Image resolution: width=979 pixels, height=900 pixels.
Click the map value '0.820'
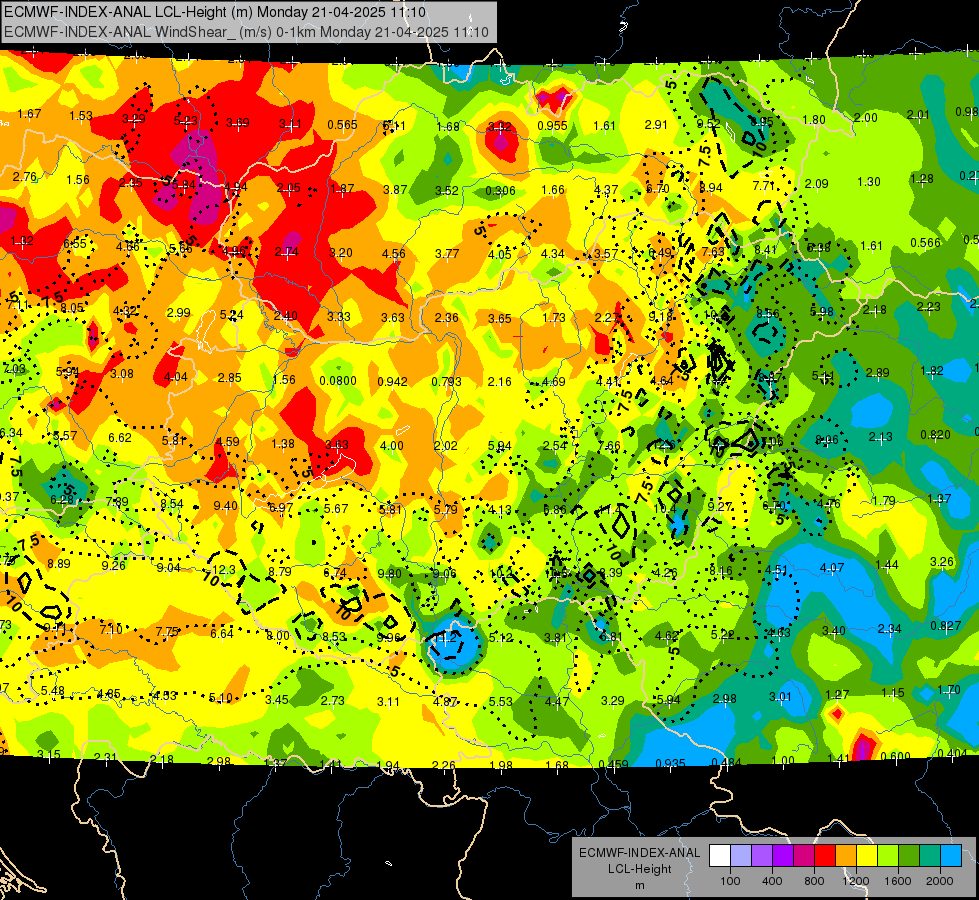coord(935,435)
